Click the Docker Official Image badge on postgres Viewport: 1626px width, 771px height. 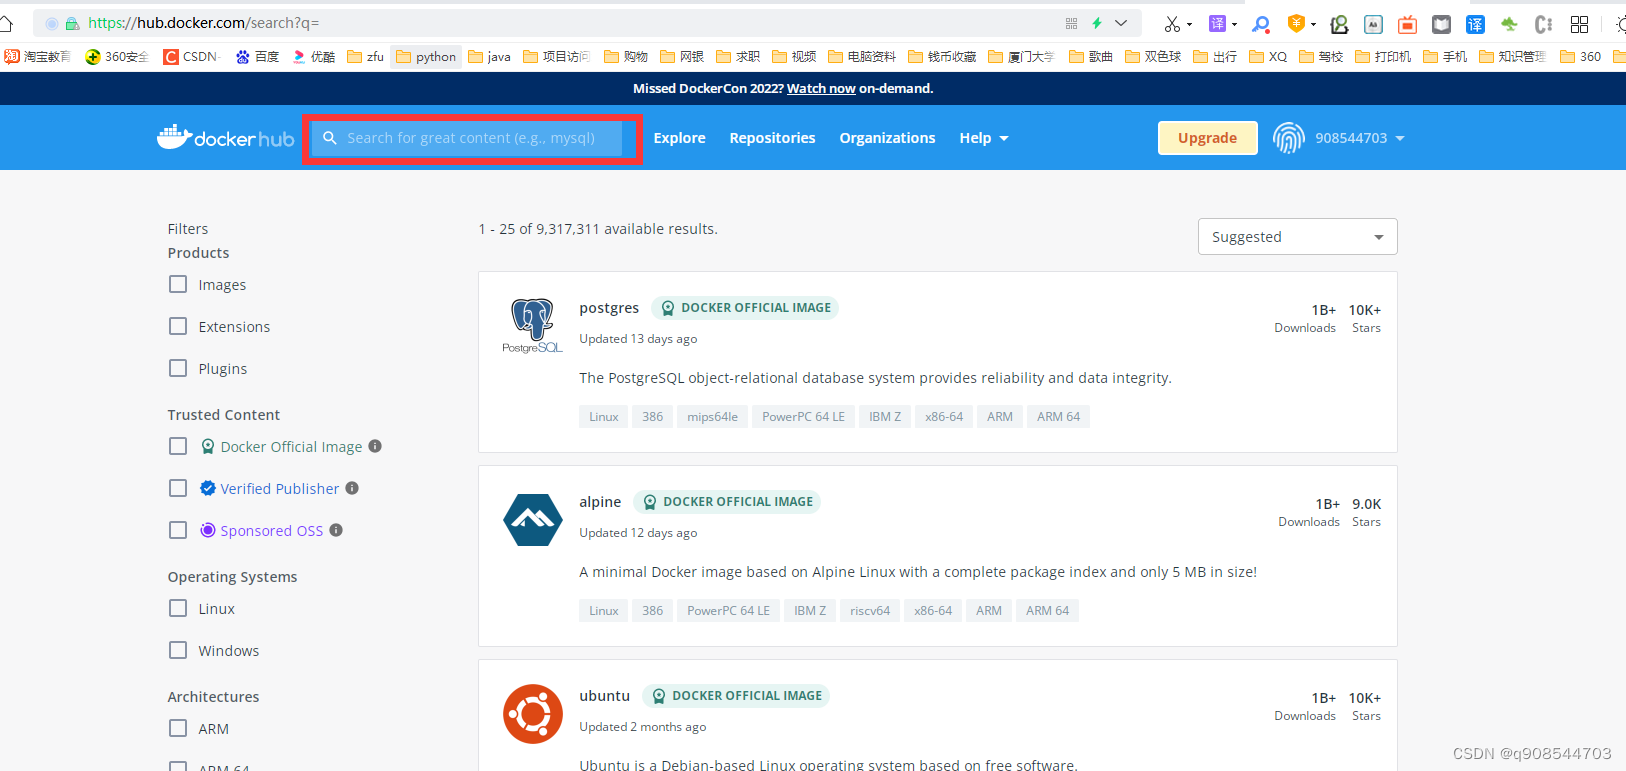coord(745,308)
